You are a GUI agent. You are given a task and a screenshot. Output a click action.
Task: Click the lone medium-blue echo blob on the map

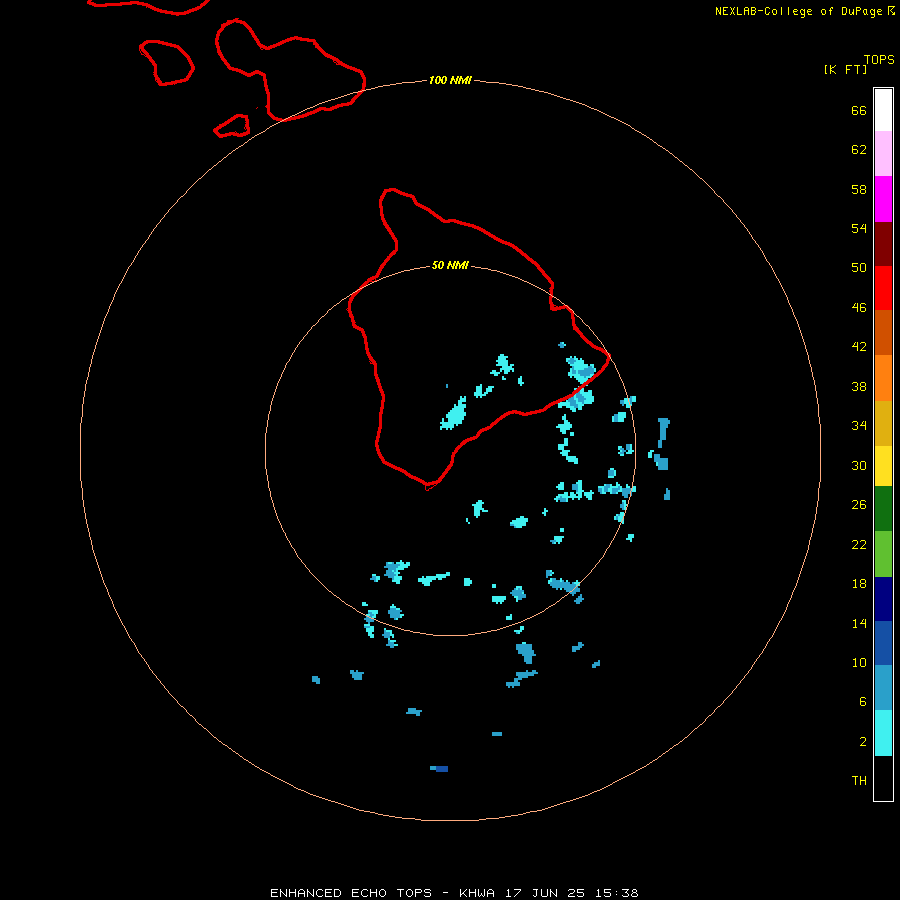tap(440, 768)
